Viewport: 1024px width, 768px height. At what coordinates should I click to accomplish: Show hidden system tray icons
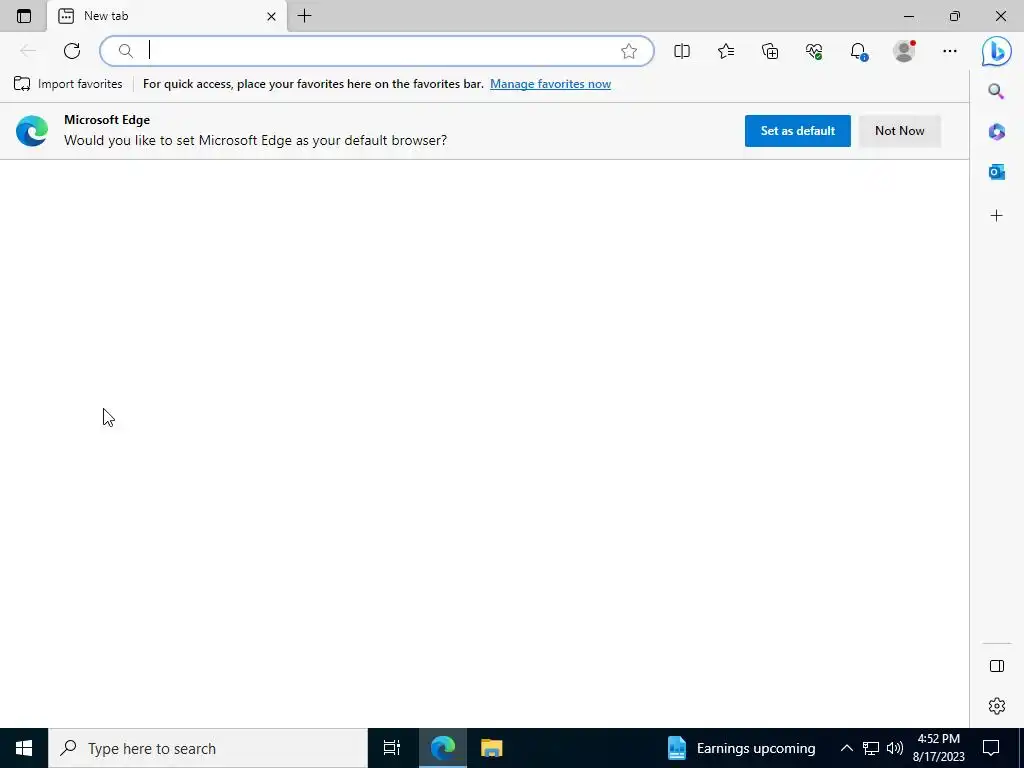[846, 748]
